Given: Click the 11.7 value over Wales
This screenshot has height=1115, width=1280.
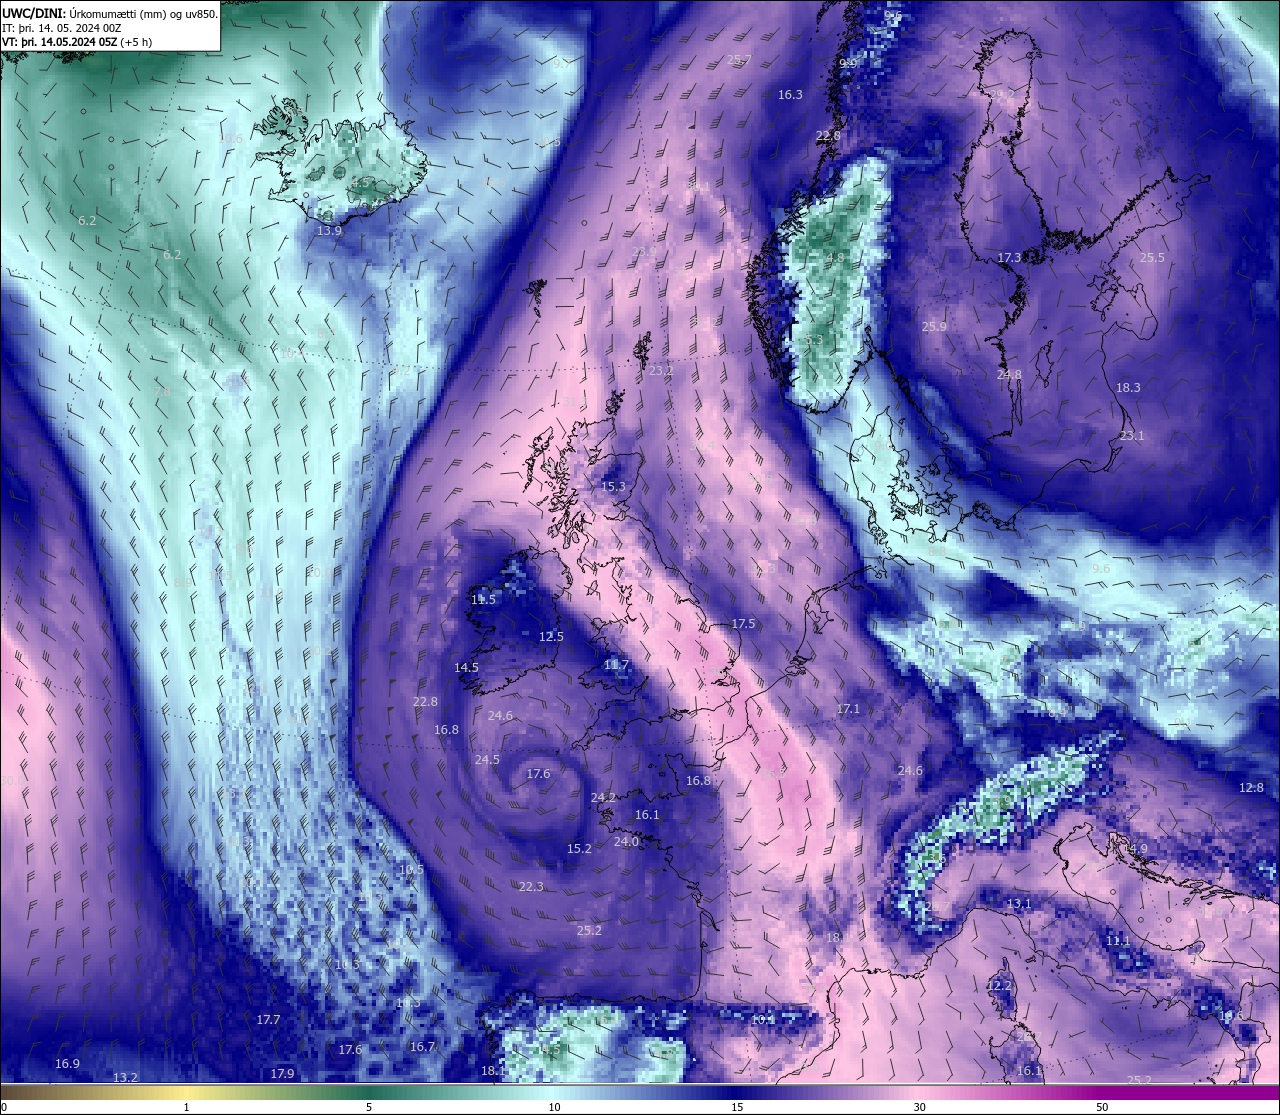Looking at the screenshot, I should (x=616, y=665).
